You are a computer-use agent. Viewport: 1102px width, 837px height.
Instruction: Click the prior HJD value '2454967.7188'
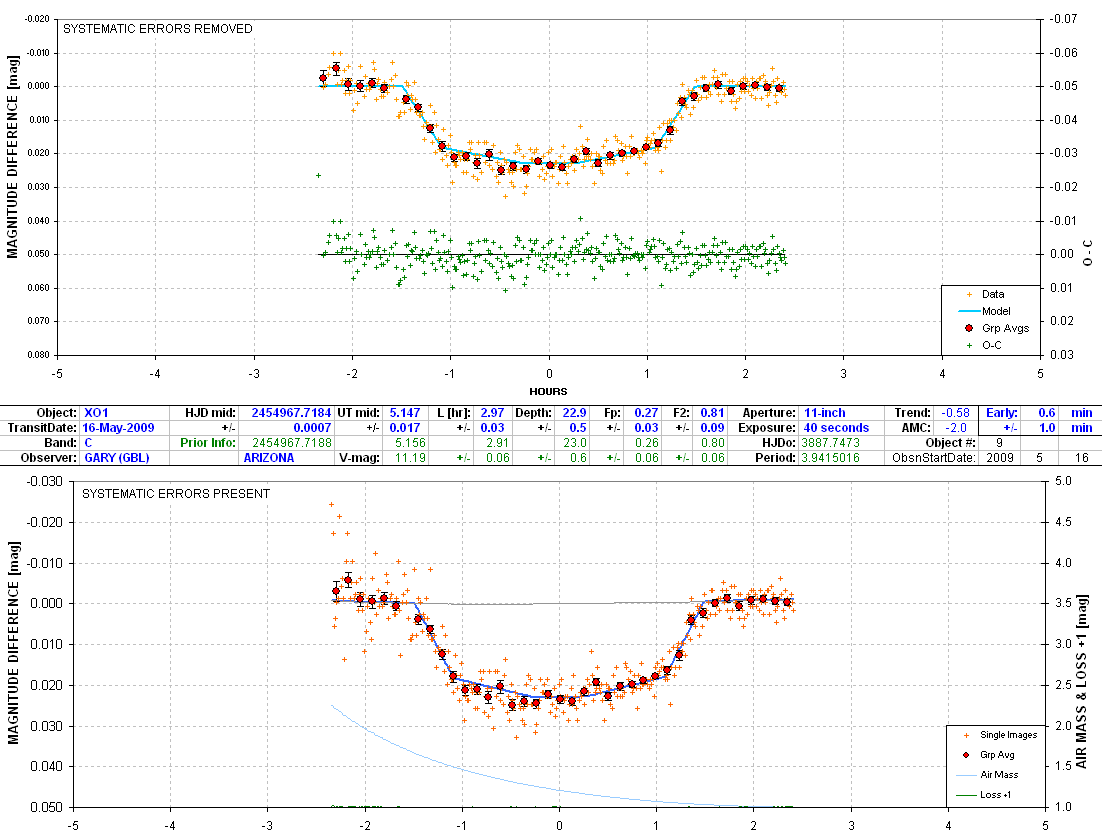coord(291,443)
